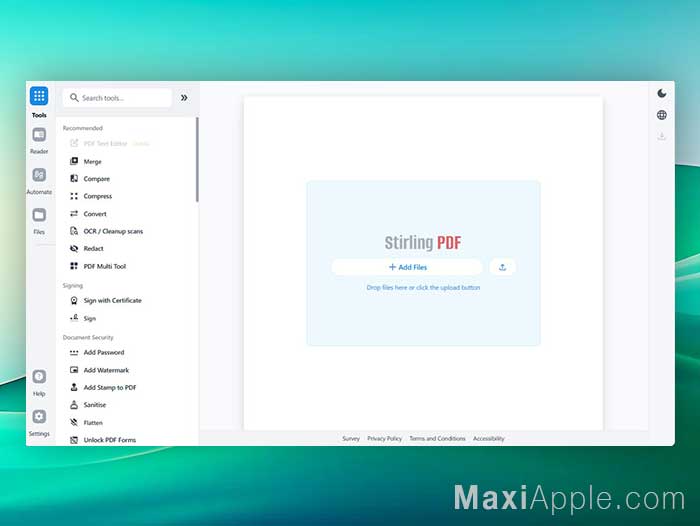Screen dimensions: 700x526
Task: Open the Accessibility footer link
Action: click(x=488, y=438)
